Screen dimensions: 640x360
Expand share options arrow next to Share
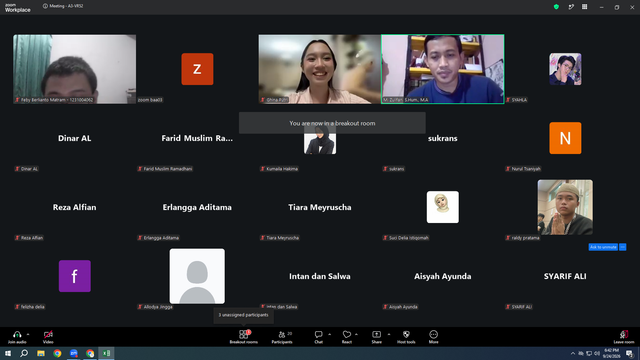point(389,334)
